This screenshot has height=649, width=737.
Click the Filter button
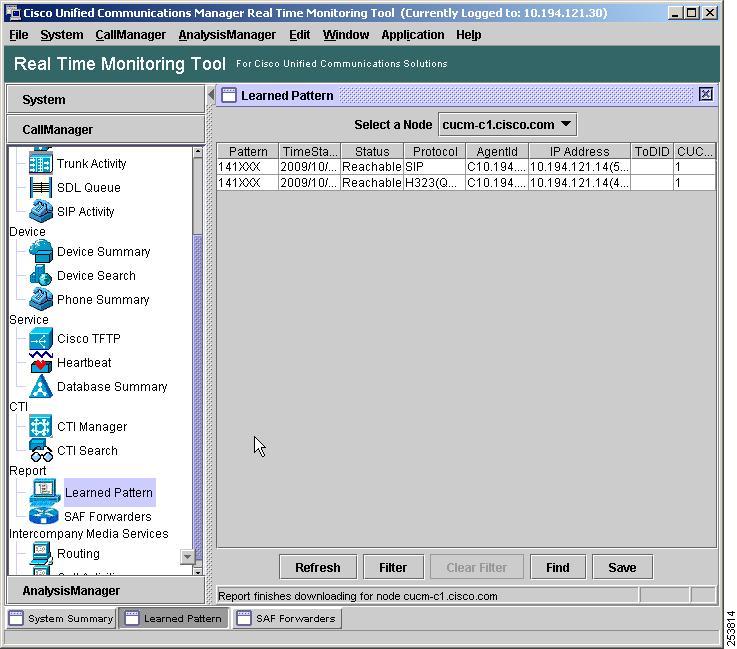393,567
